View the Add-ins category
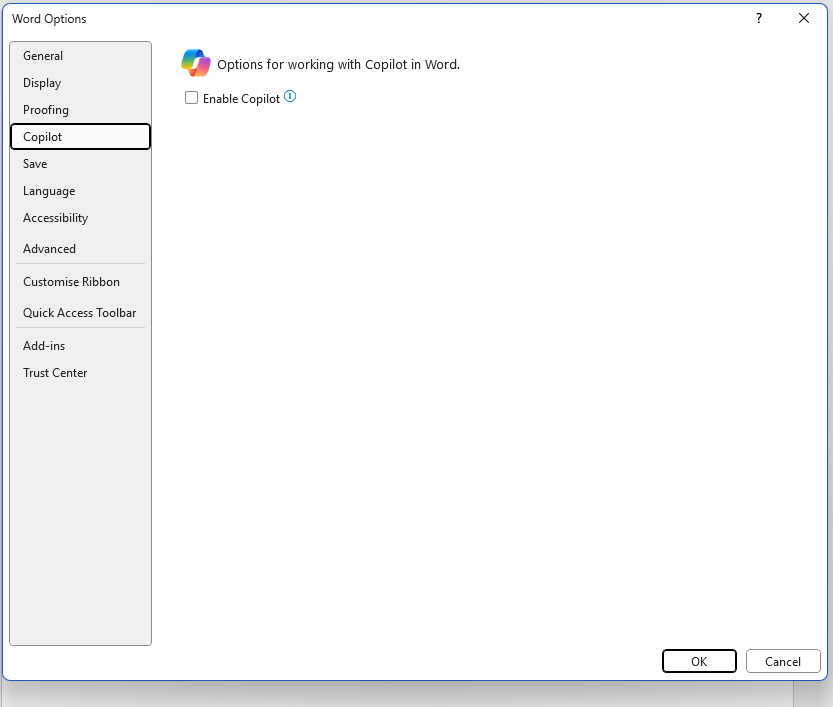Viewport: 833px width, 707px height. [81, 346]
